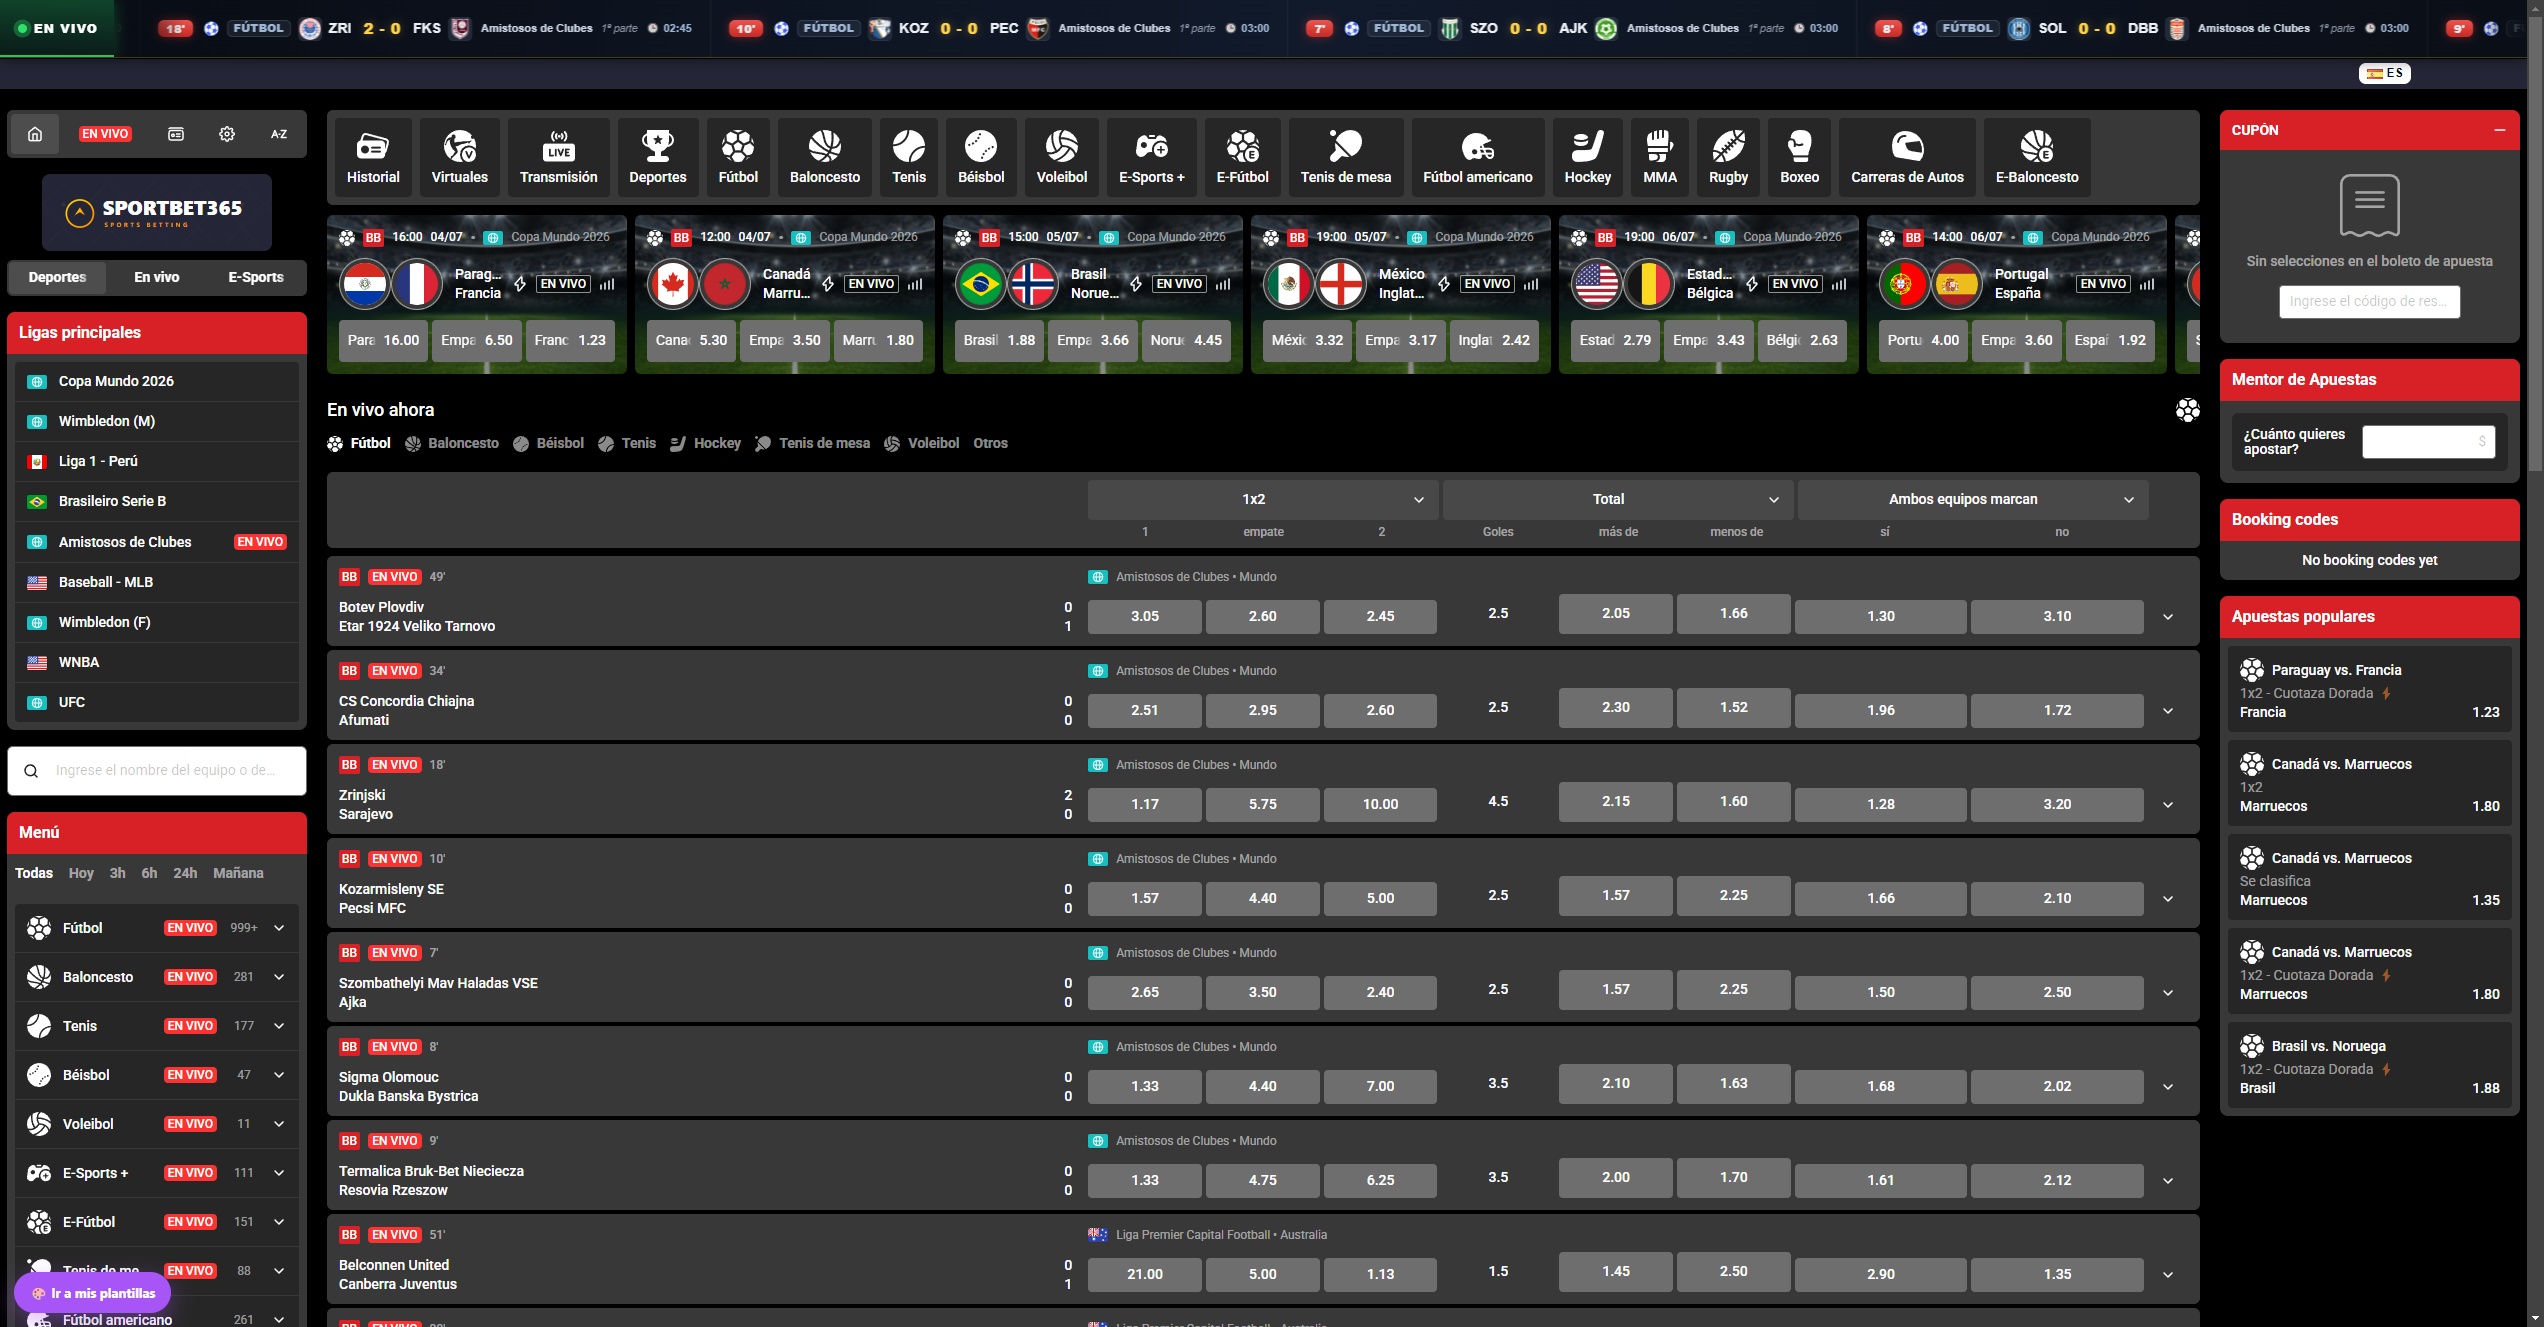The width and height of the screenshot is (2544, 1327).
Task: Open stats for Portugal vs España card
Action: tap(2147, 284)
